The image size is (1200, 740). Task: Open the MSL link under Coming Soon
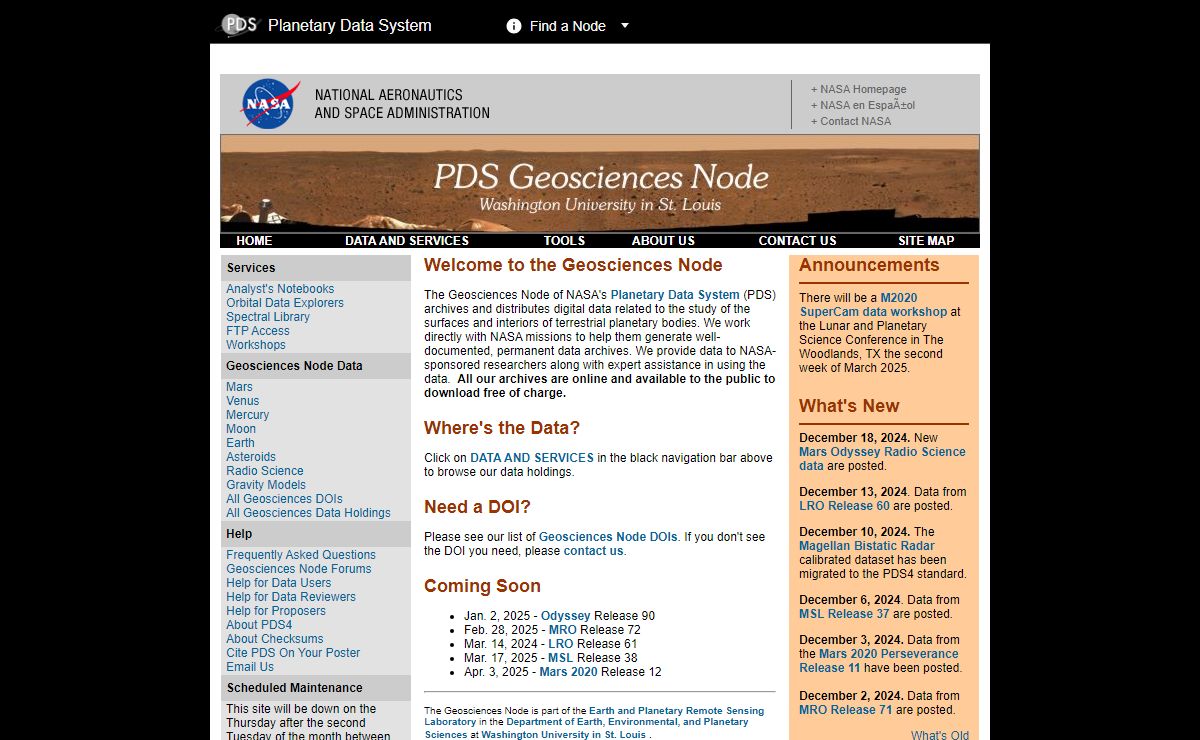560,658
